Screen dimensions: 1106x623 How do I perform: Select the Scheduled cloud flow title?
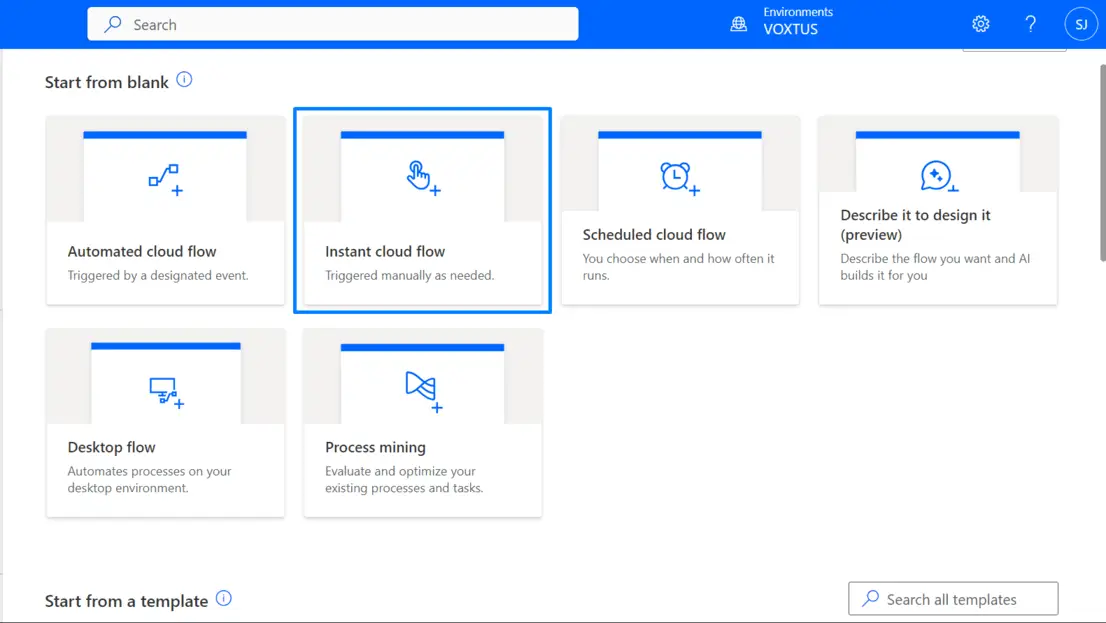[x=654, y=234]
